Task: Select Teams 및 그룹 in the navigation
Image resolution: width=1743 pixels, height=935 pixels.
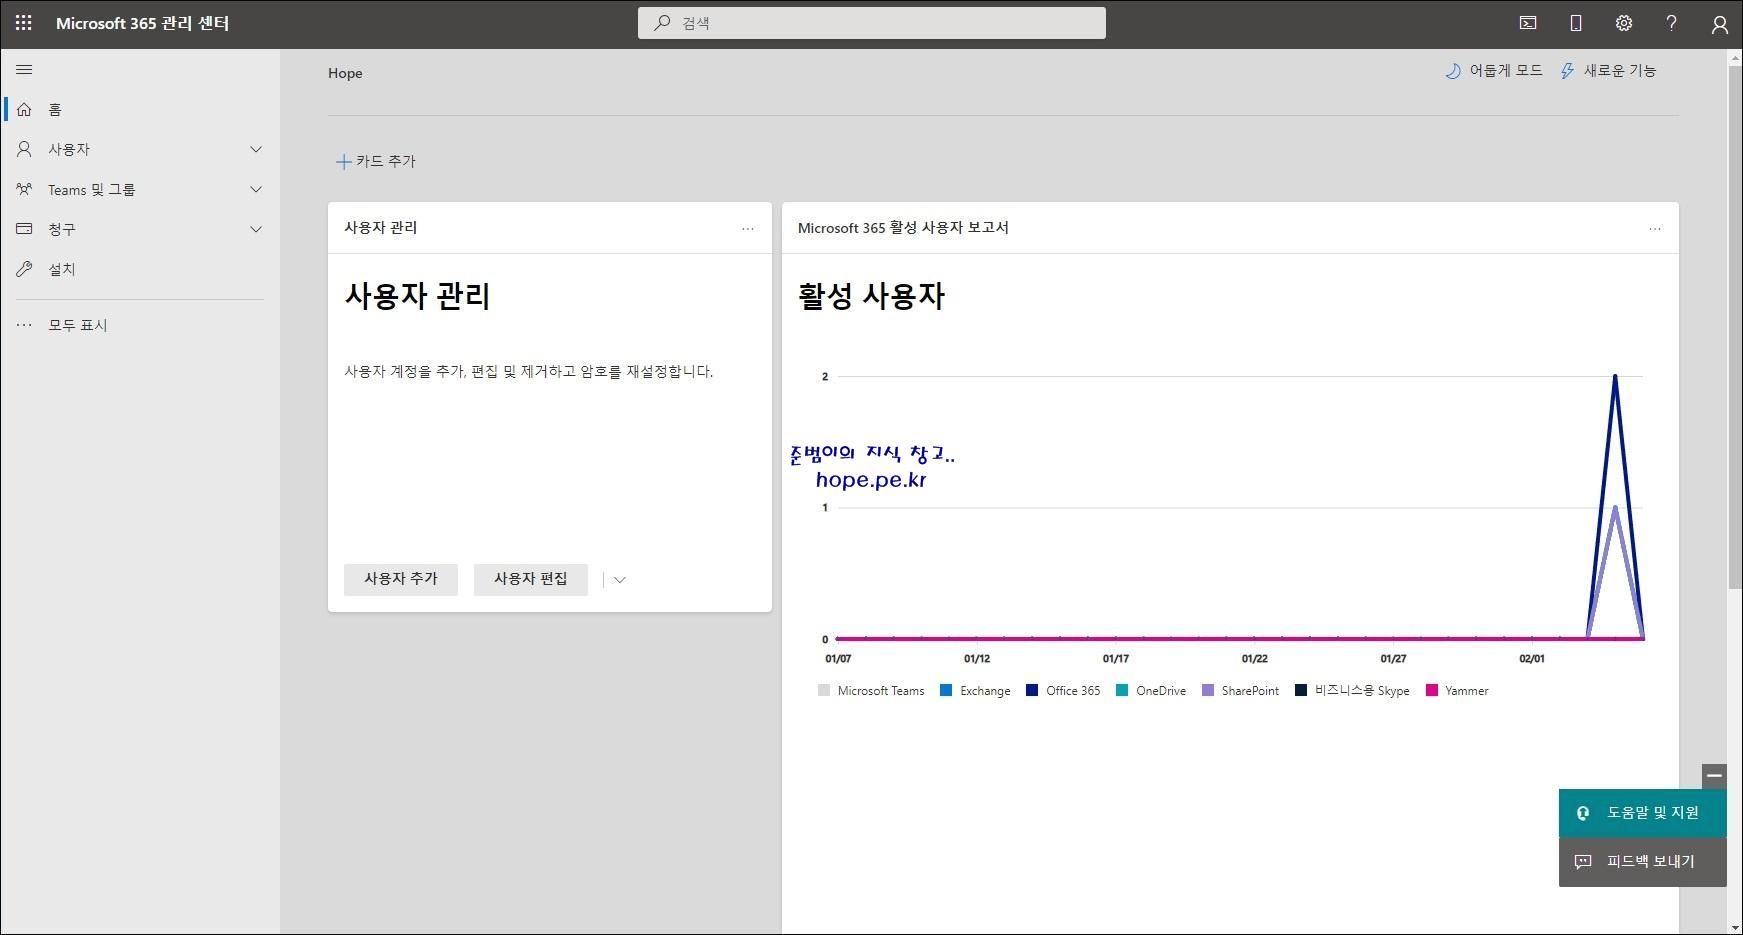Action: pos(140,189)
